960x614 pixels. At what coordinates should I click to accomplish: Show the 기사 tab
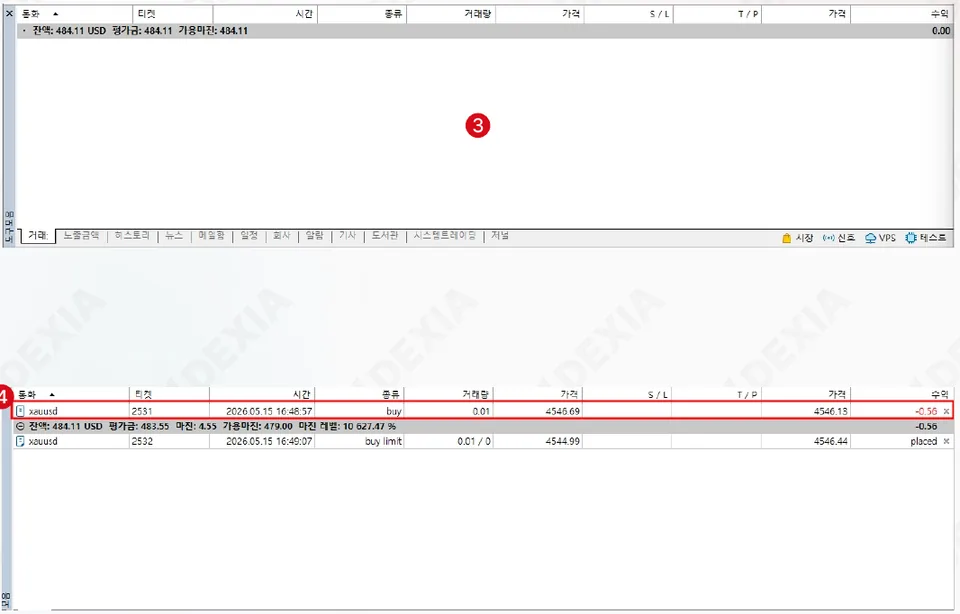coord(348,236)
